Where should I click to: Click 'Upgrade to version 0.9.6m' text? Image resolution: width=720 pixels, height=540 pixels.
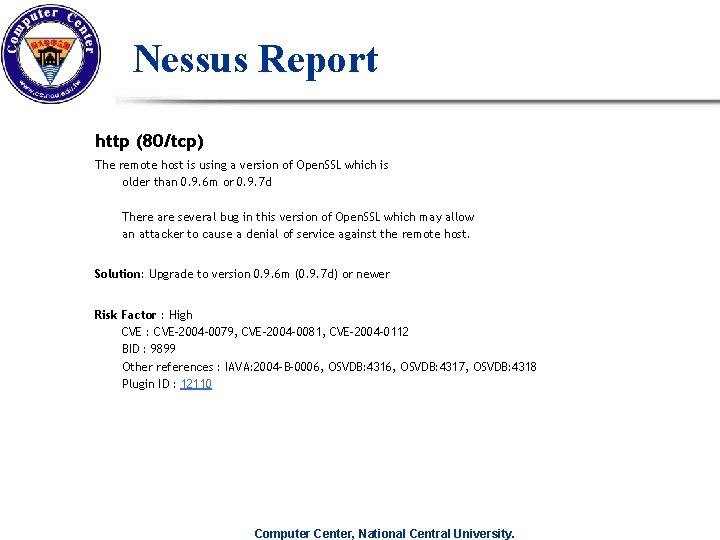(270, 274)
